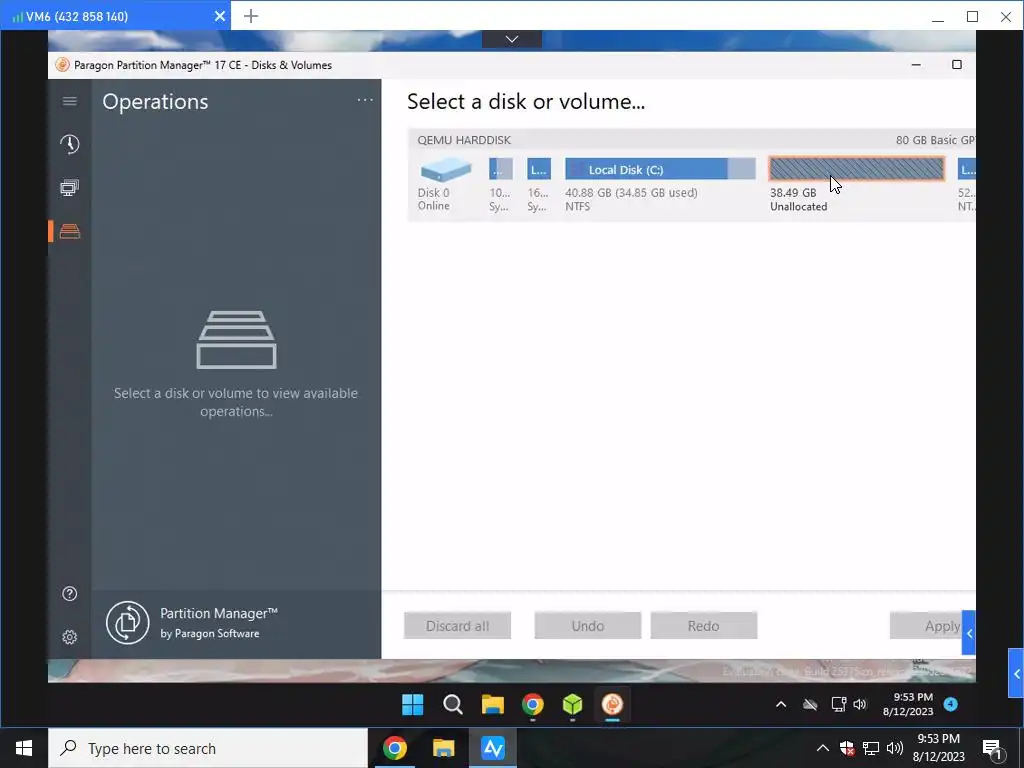The image size is (1024, 768).
Task: Open the hamburger menu in Paragon sidebar
Action: pos(70,101)
